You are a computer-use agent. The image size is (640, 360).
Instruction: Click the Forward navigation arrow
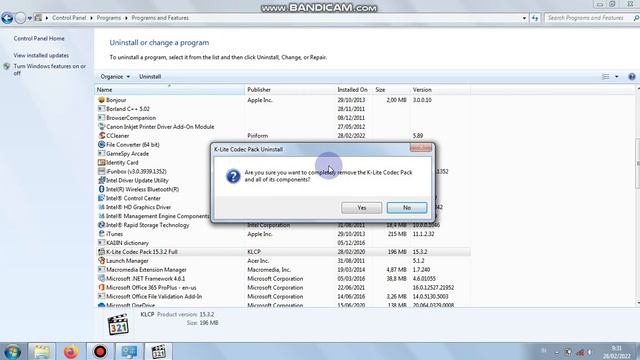[x=20, y=18]
